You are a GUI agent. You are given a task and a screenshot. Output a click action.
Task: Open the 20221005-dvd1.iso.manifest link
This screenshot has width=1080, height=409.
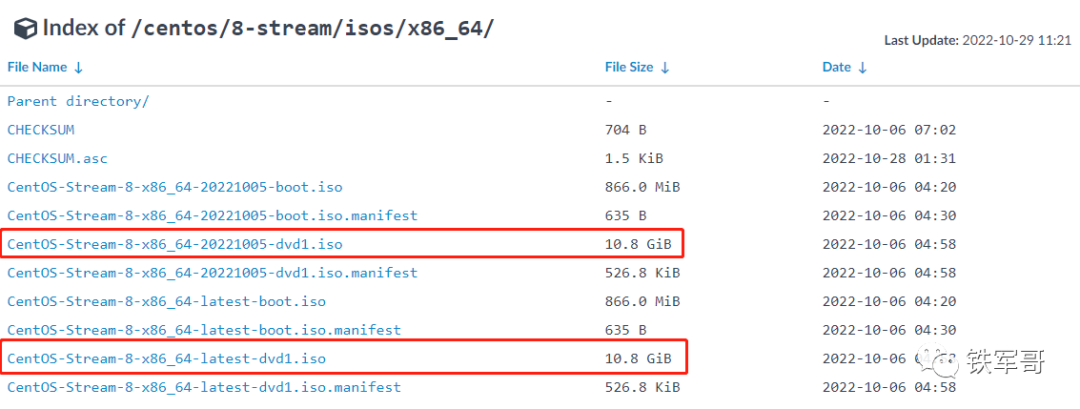pyautogui.click(x=212, y=272)
